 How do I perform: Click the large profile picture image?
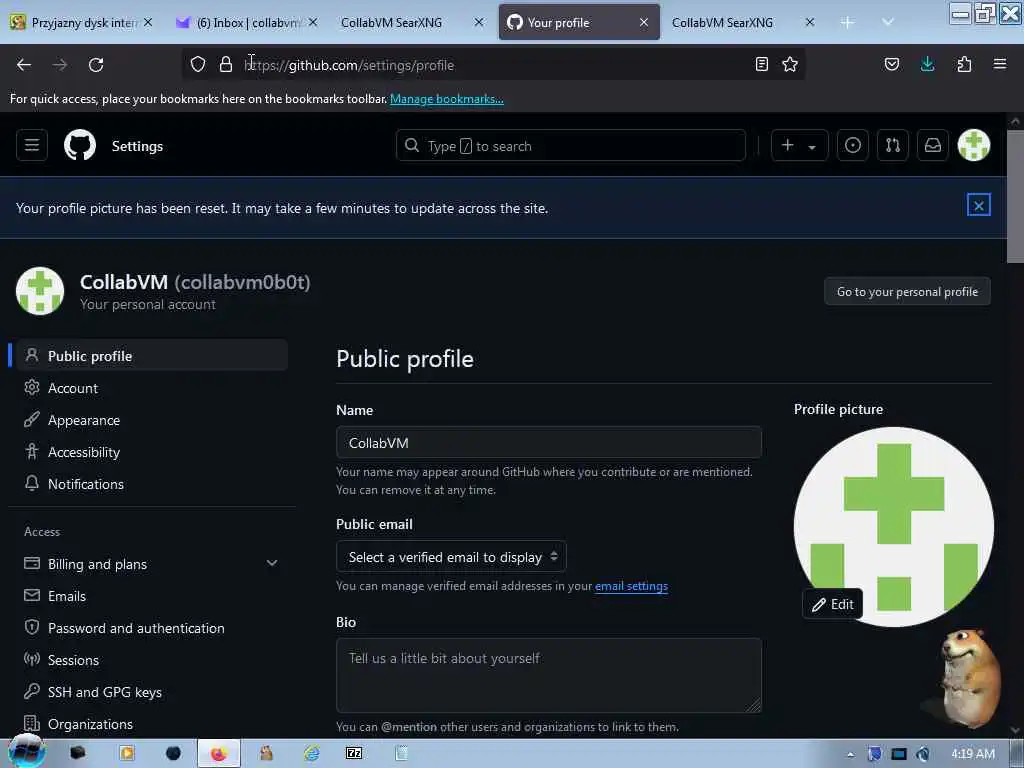(x=893, y=526)
